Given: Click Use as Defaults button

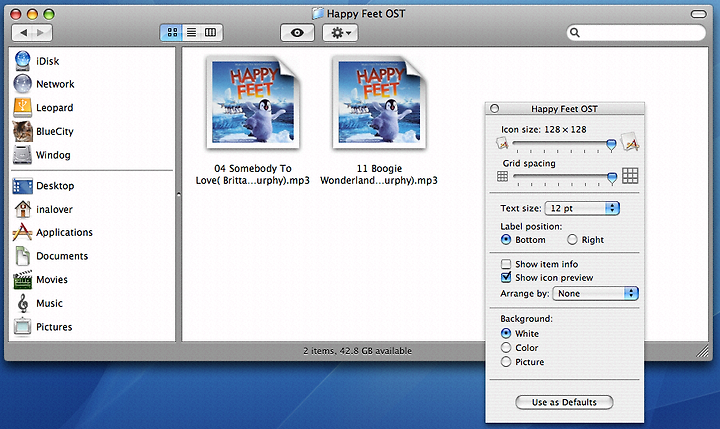Looking at the screenshot, I should tap(564, 402).
